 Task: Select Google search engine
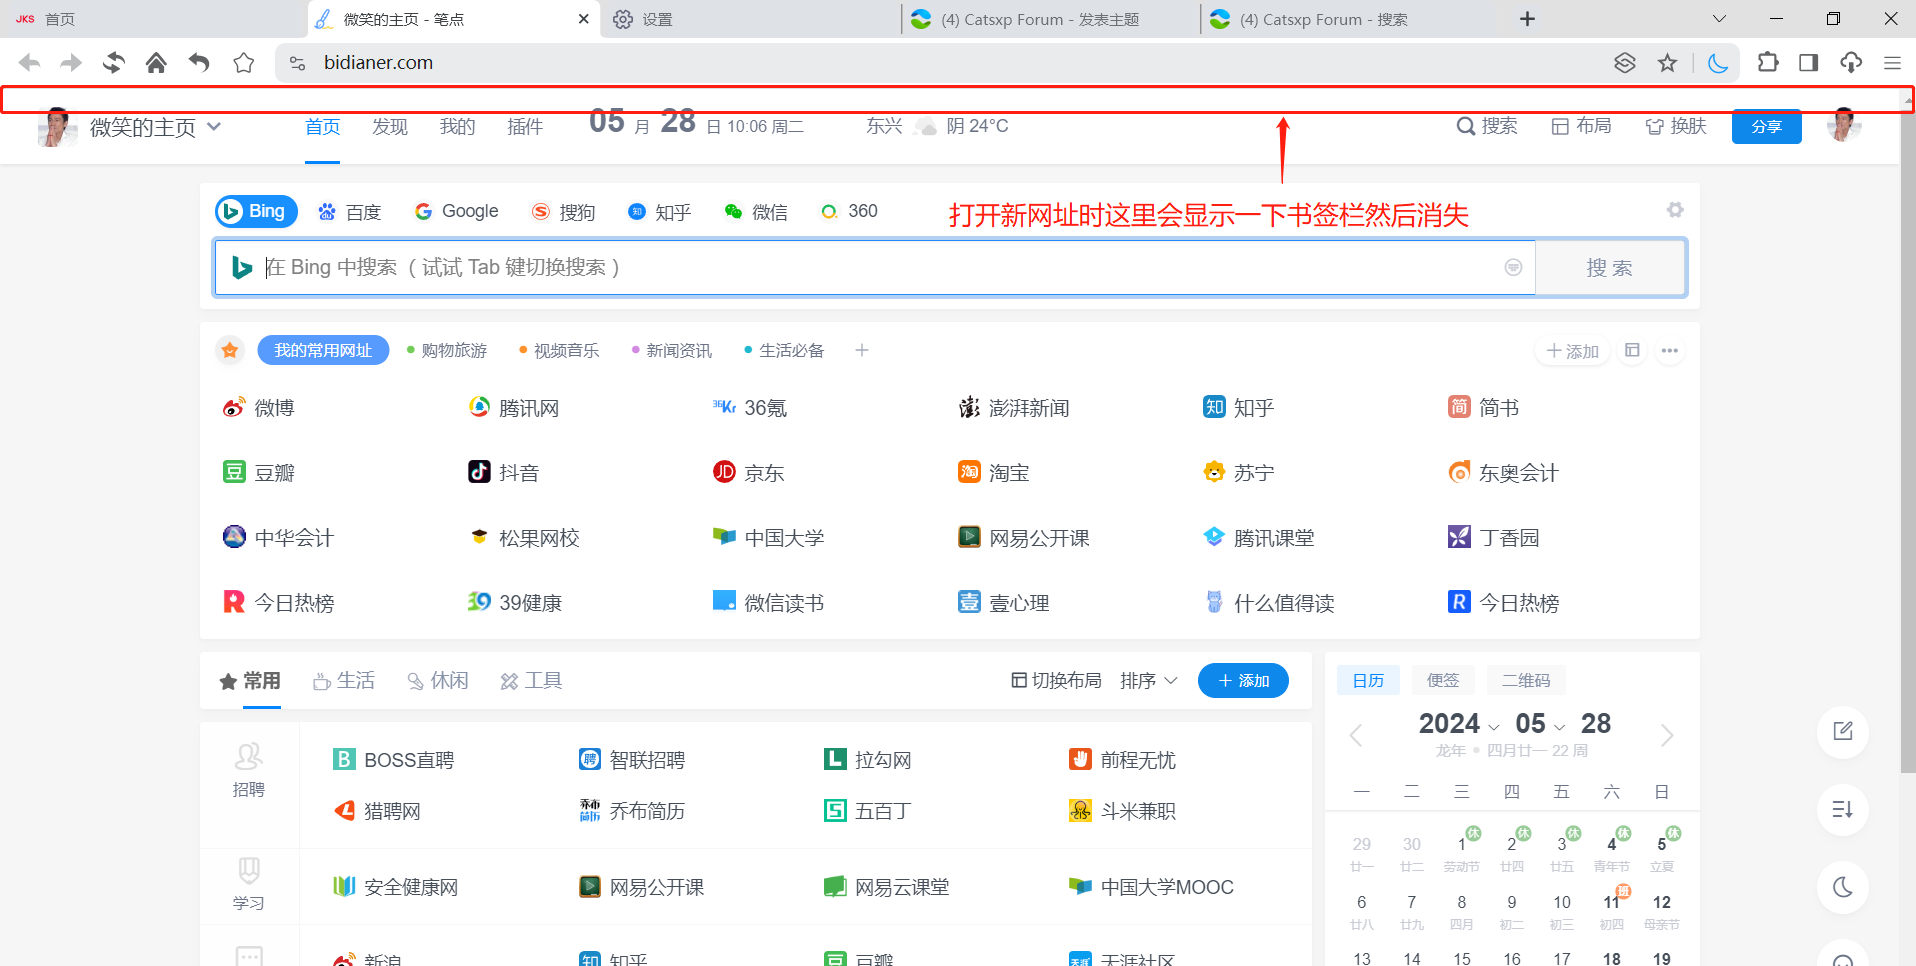click(x=457, y=211)
